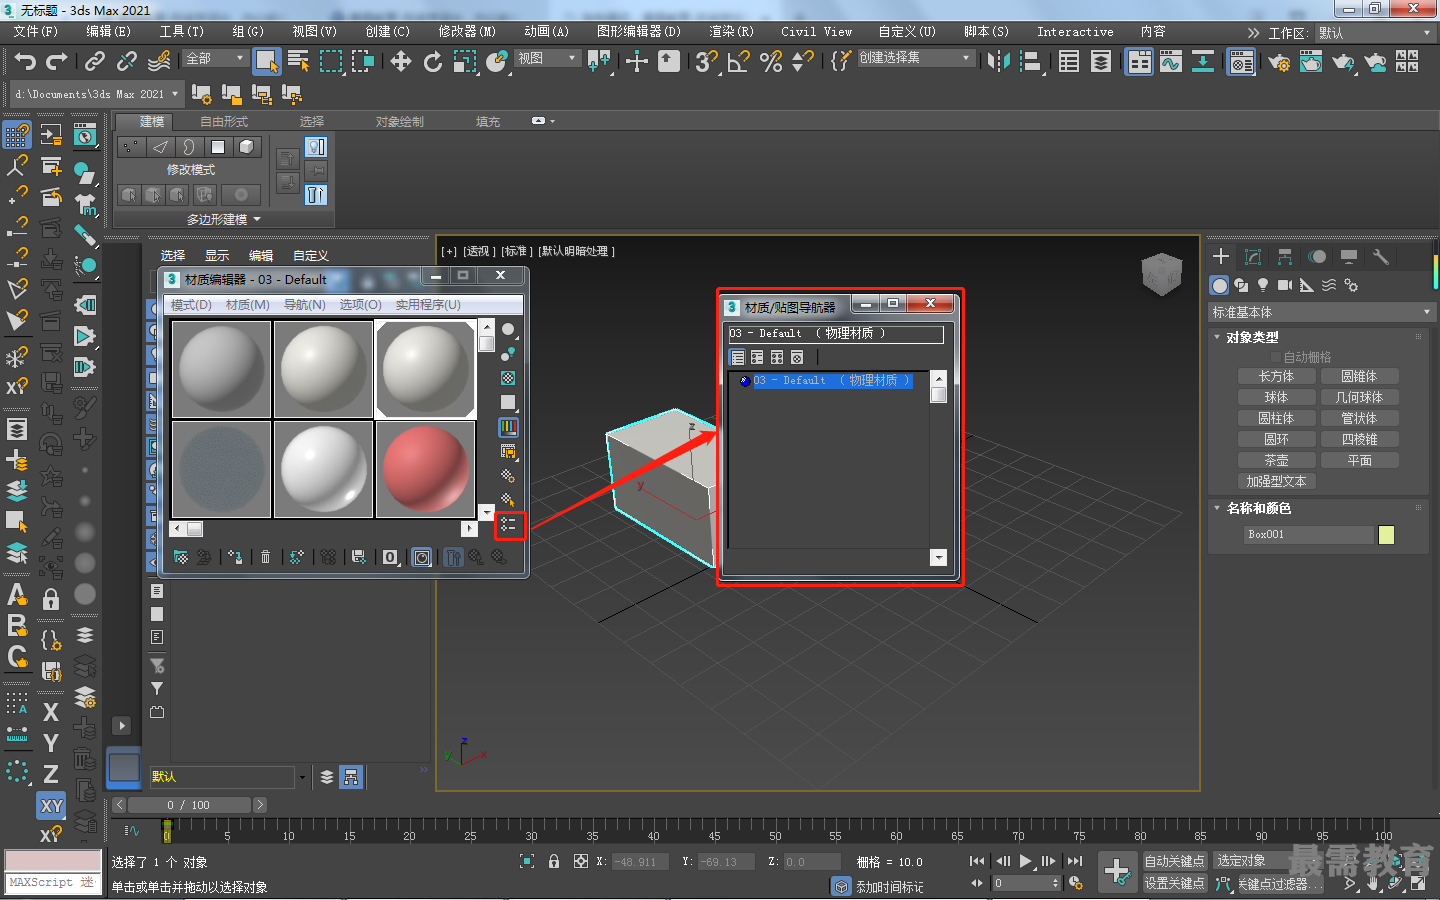Click the Mirror tool icon

(998, 62)
